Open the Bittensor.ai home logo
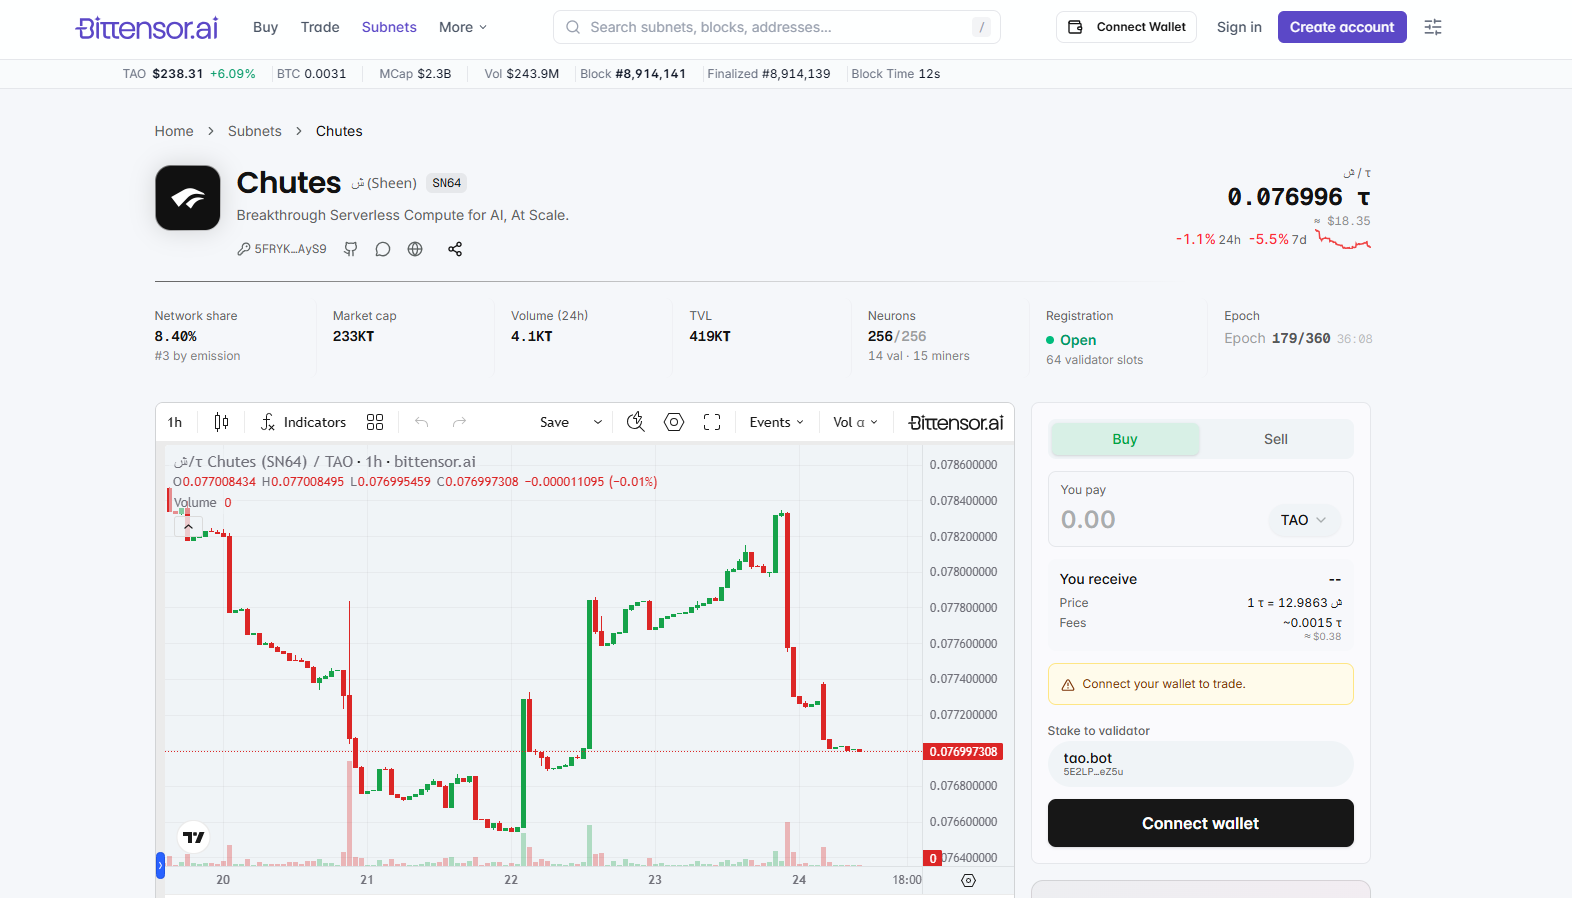 [147, 27]
